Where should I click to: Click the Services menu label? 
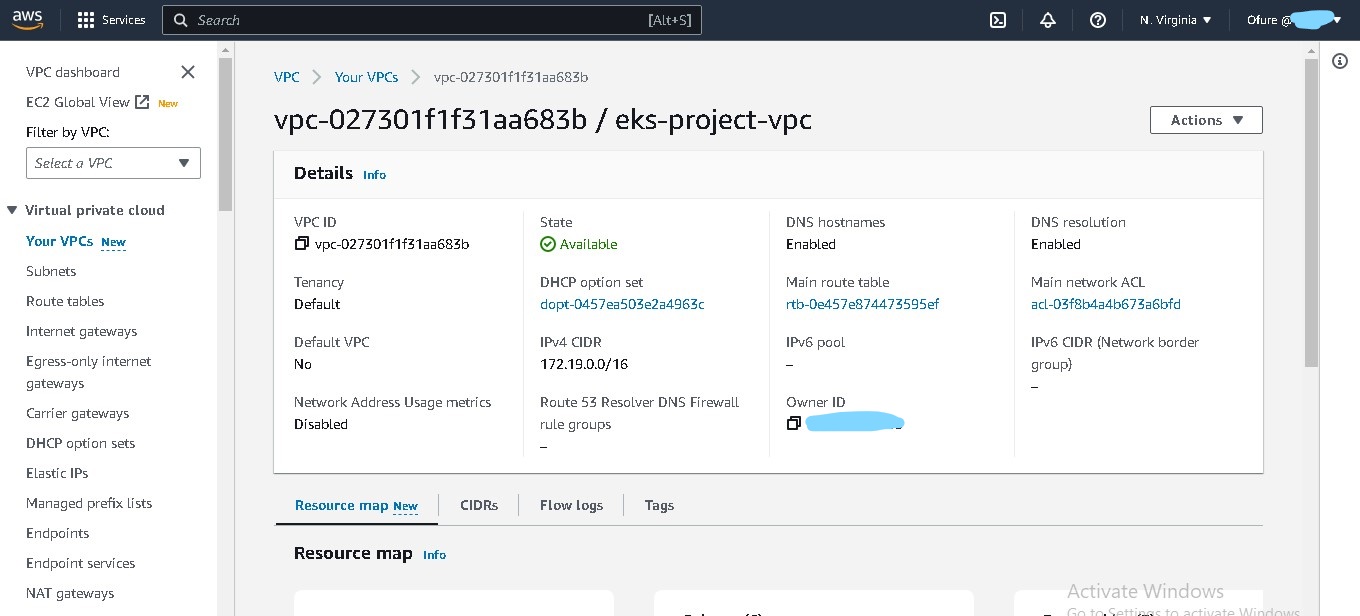pyautogui.click(x=124, y=20)
